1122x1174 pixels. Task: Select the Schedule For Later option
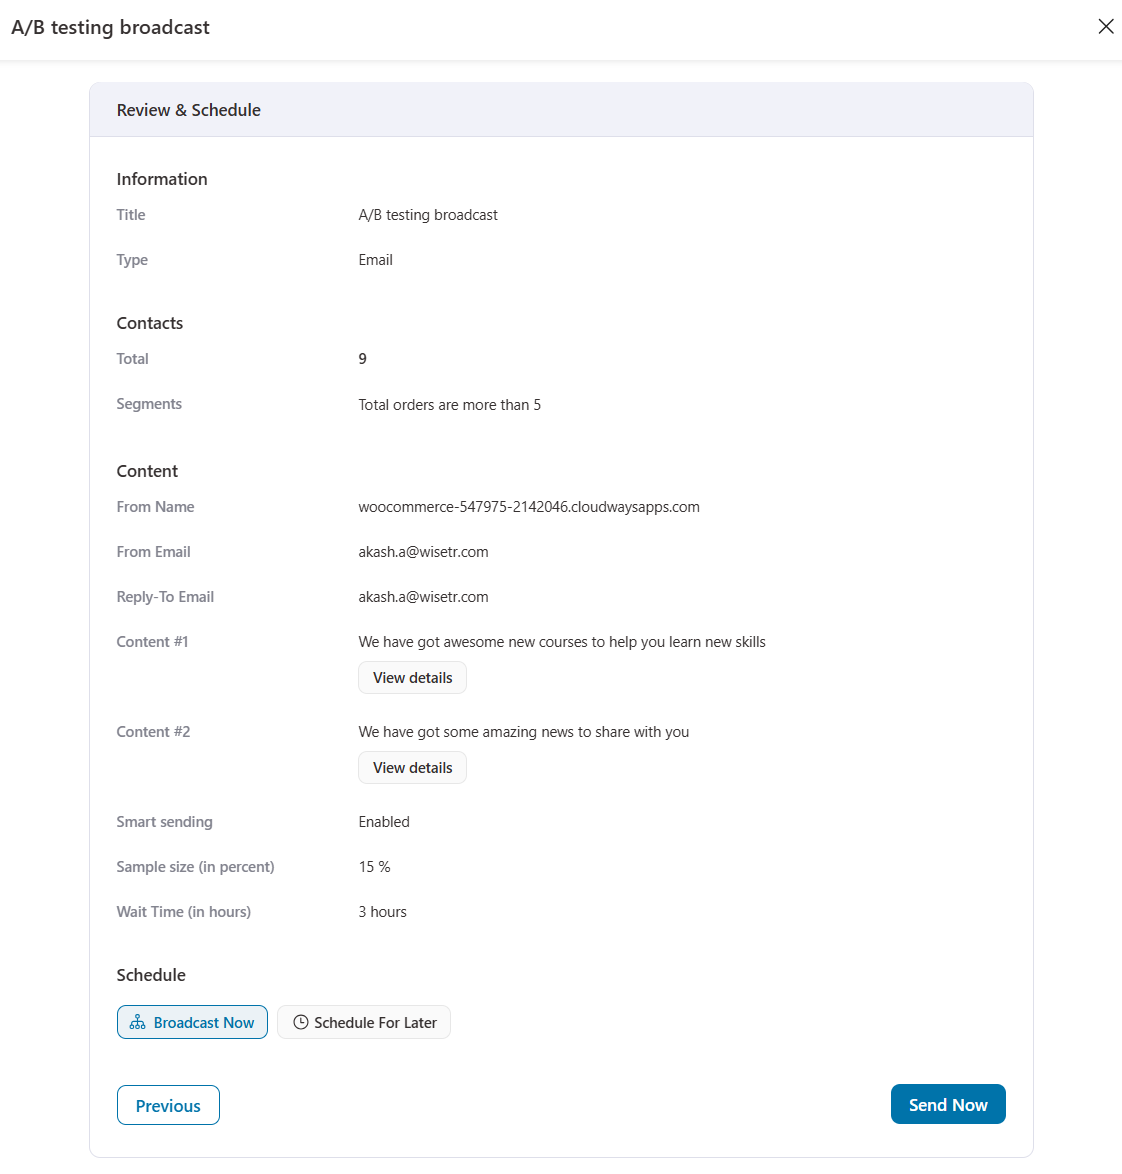click(364, 1022)
